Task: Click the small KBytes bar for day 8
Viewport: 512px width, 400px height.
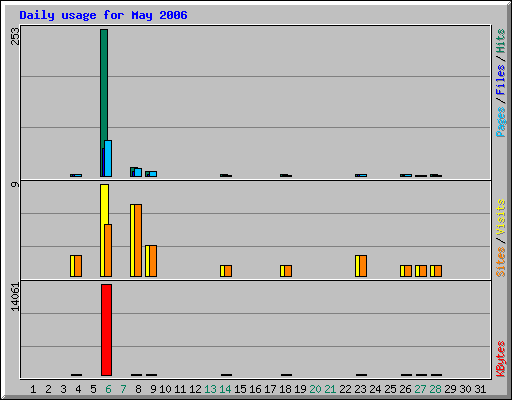Action: click(136, 375)
